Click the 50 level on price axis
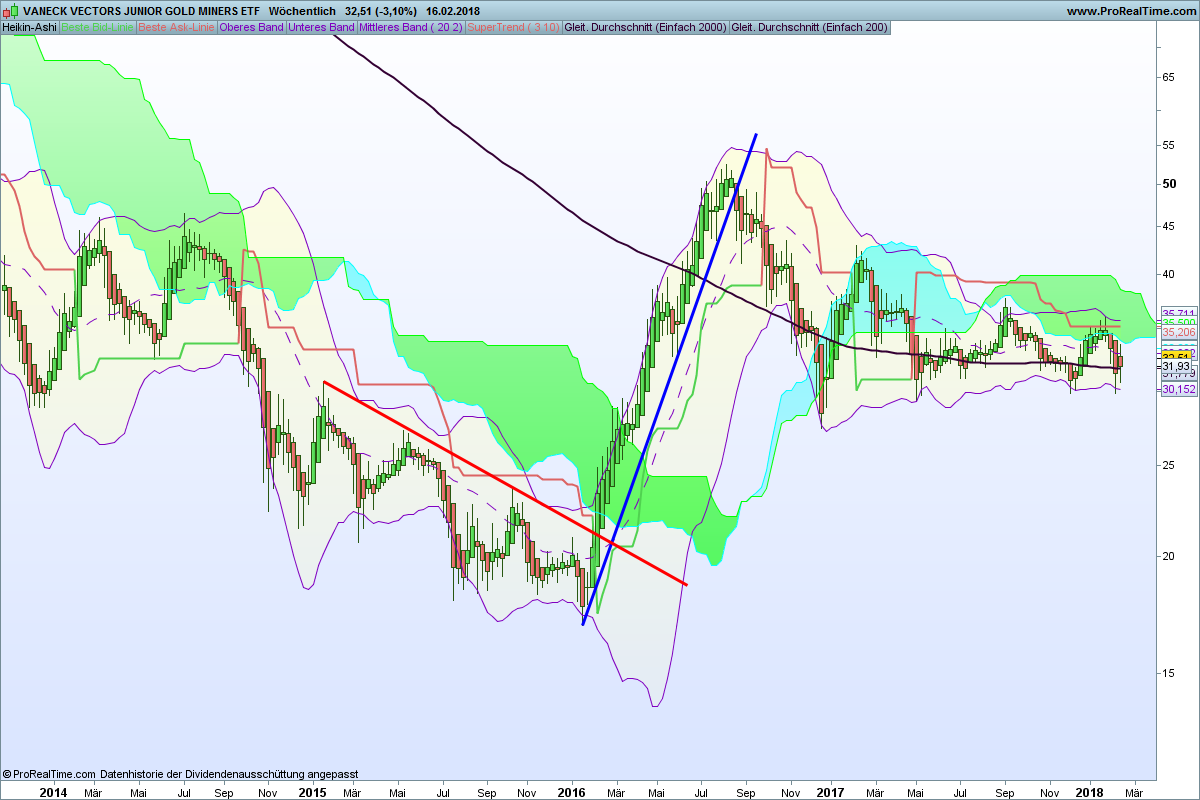 pyautogui.click(x=1167, y=184)
